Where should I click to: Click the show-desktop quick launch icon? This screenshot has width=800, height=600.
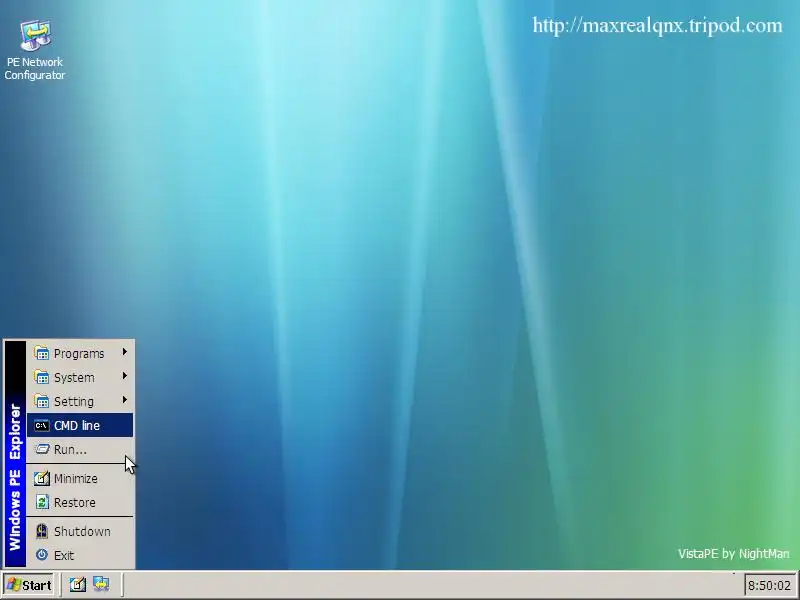pos(78,584)
